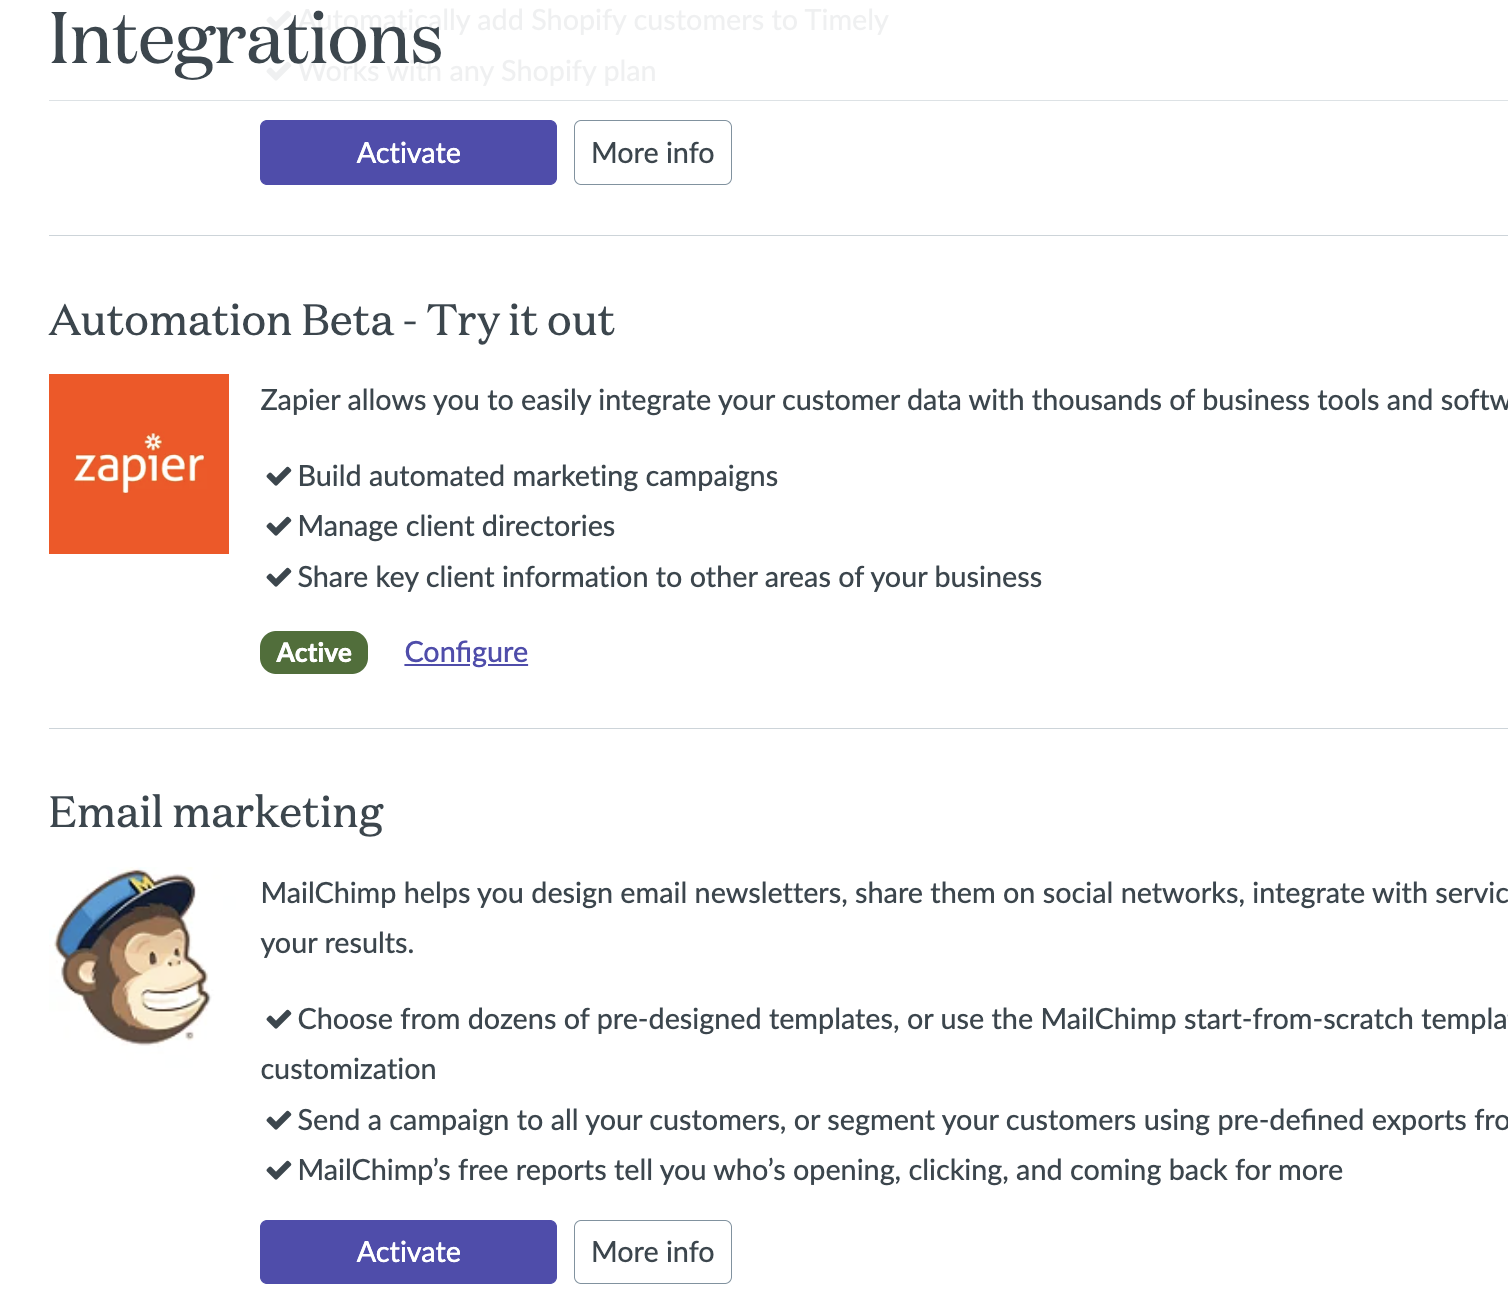
Task: Click the green Active status badge
Action: tap(314, 653)
